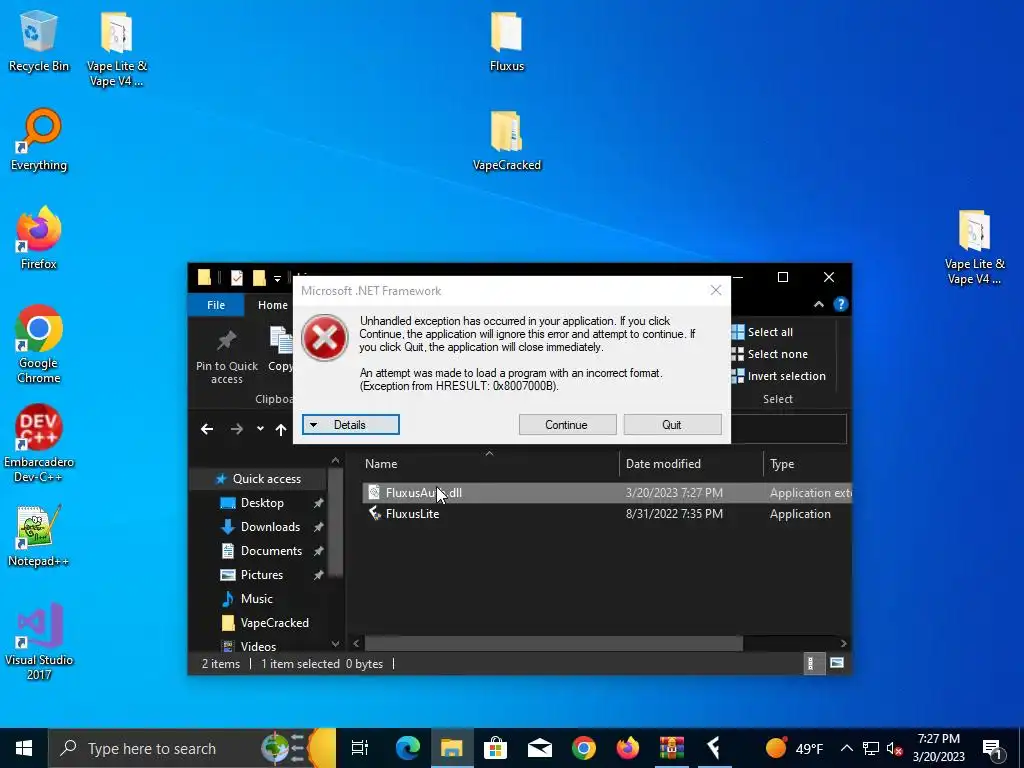
Task: Open Music in the navigation pane
Action: coord(256,599)
